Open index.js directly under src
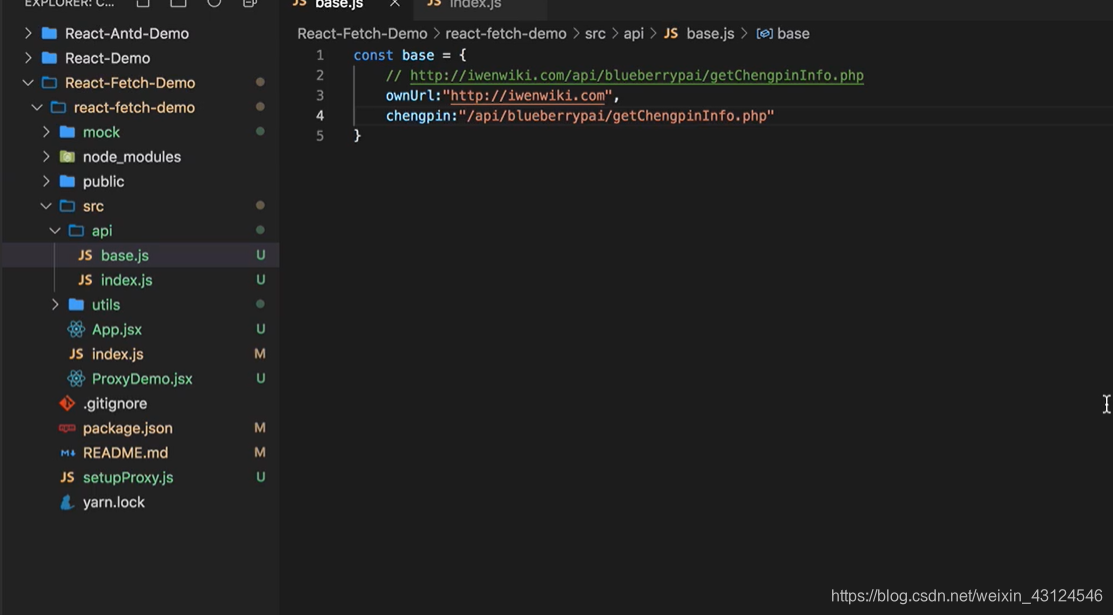This screenshot has width=1113, height=615. pyautogui.click(x=118, y=354)
